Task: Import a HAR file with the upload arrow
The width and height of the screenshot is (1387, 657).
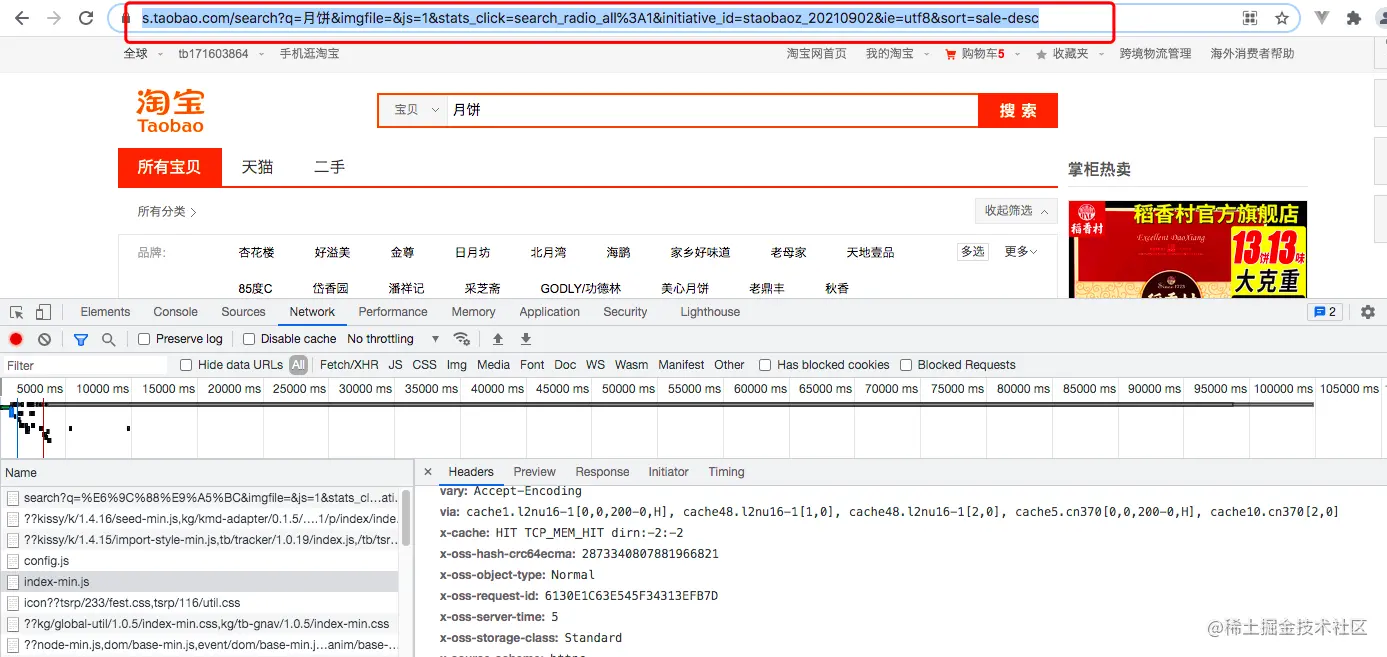Action: coord(498,339)
